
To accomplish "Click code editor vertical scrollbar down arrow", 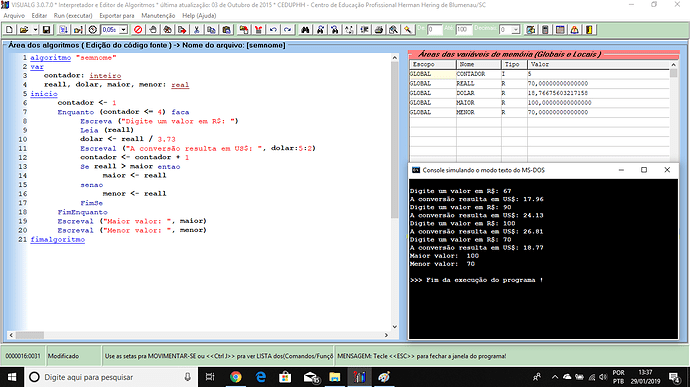I will coord(394,327).
